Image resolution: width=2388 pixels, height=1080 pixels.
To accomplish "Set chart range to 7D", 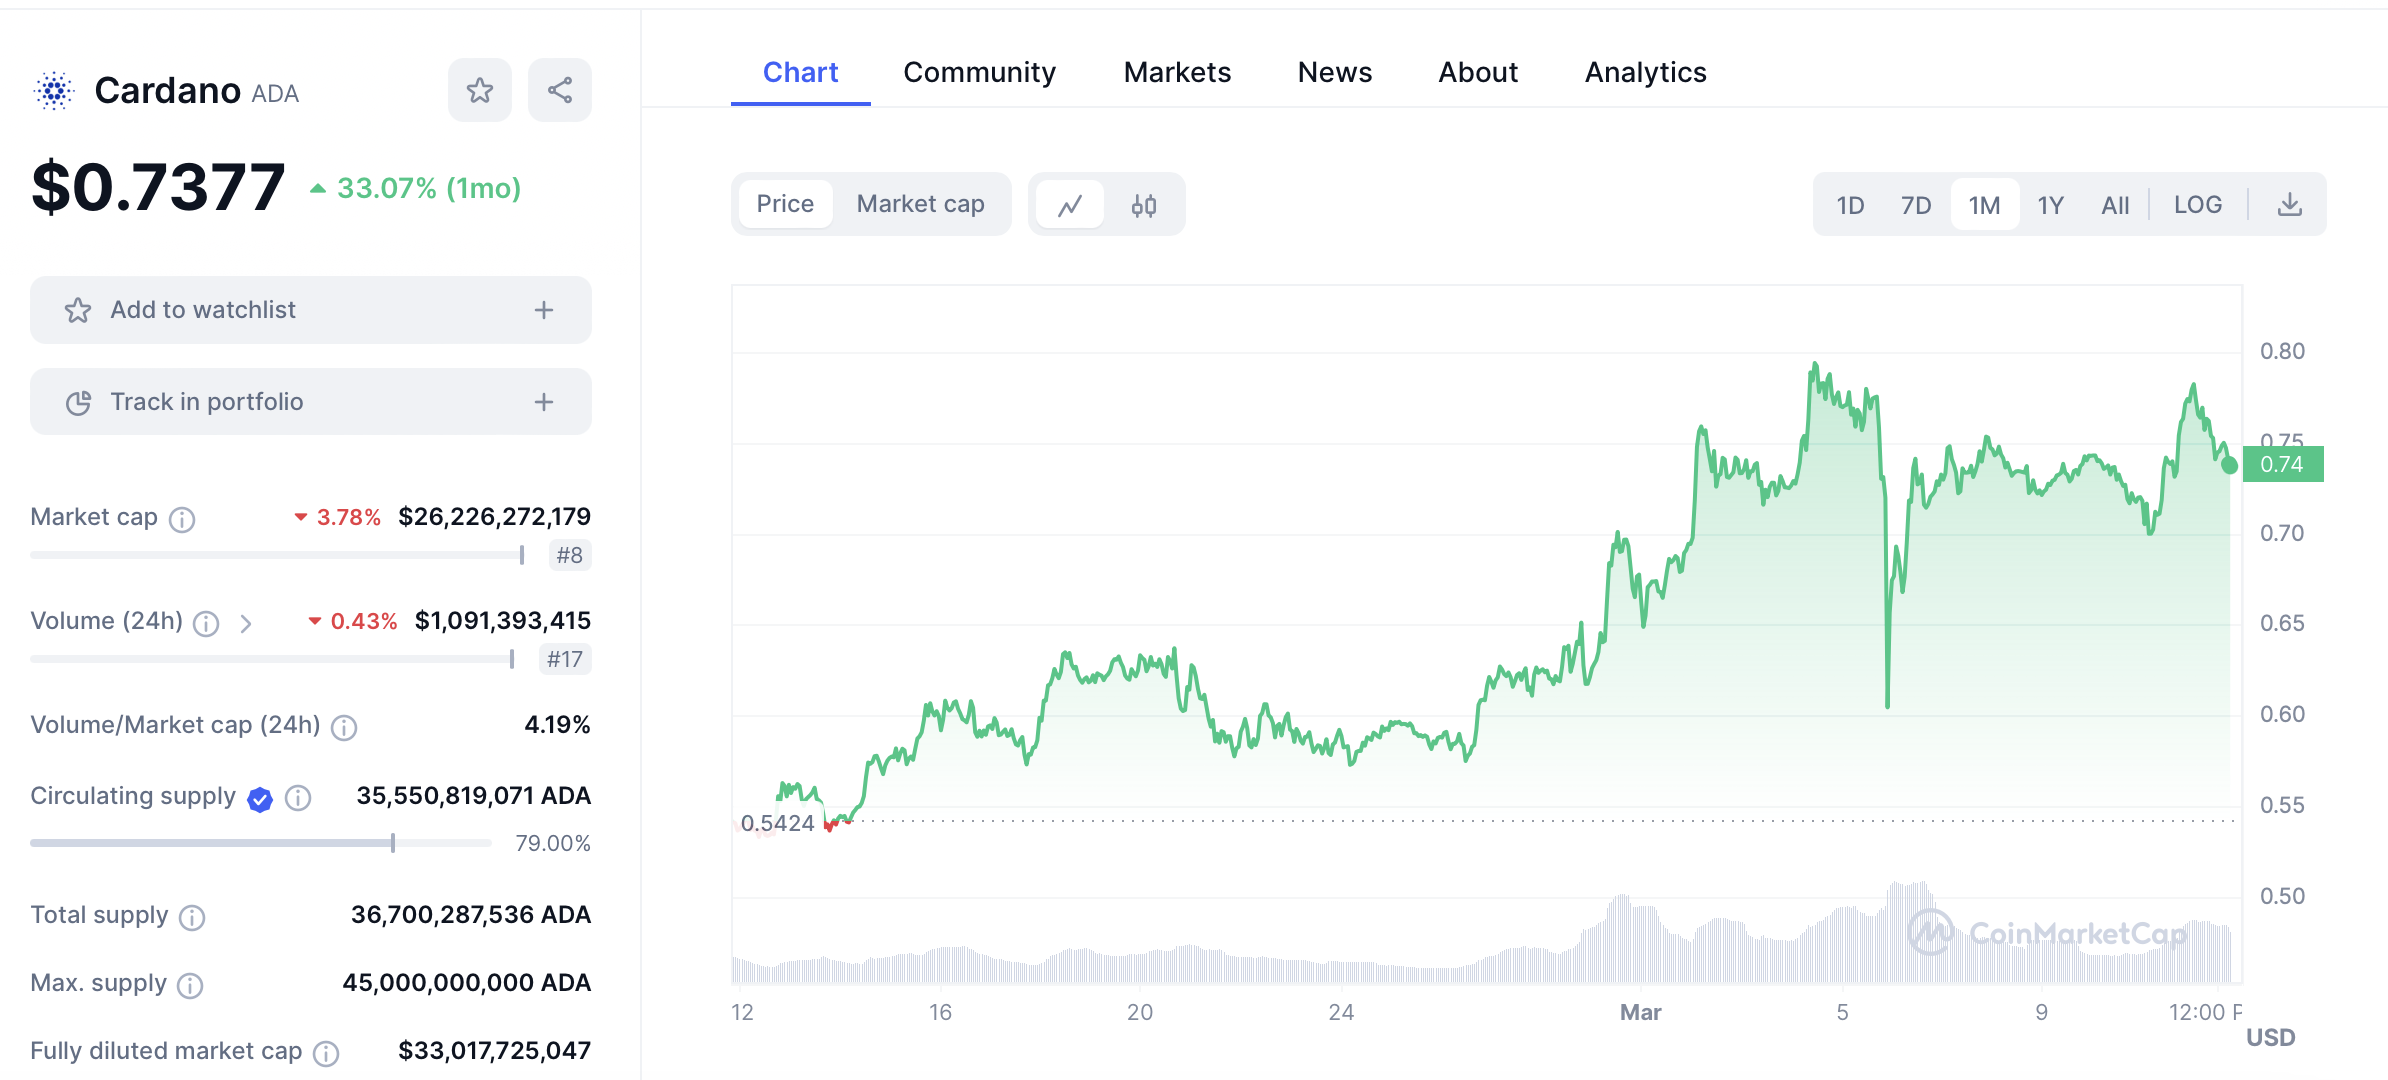I will click(1915, 205).
